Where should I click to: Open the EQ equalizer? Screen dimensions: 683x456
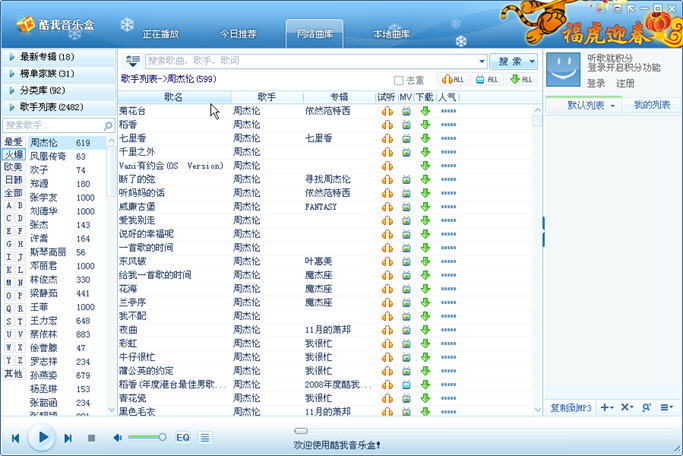click(x=183, y=437)
